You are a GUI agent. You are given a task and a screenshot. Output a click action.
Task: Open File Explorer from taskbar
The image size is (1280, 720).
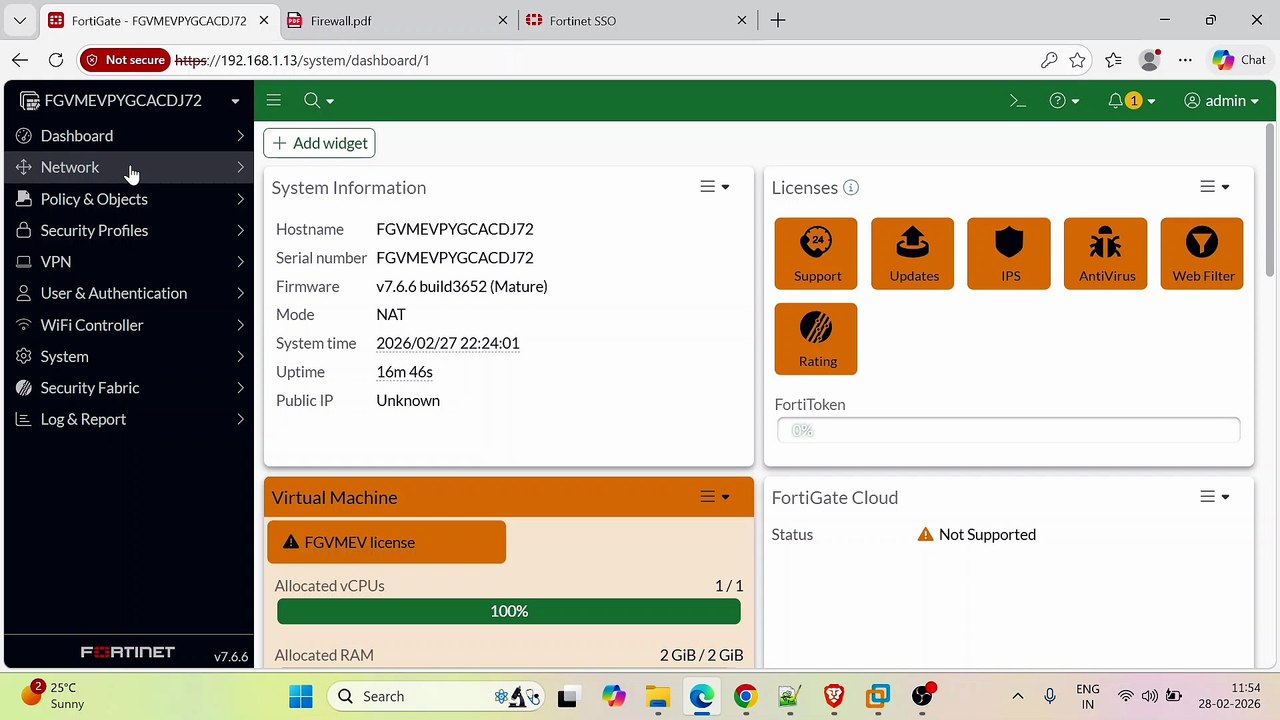pyautogui.click(x=657, y=696)
